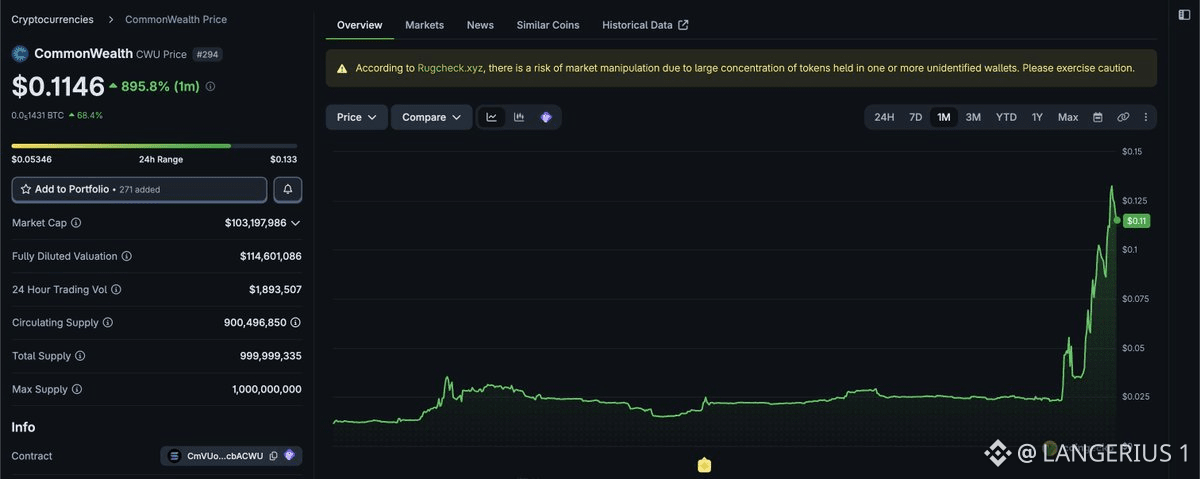This screenshot has width=1200, height=479.
Task: Click the CommonWealth Price breadcrumb
Action: click(x=176, y=19)
